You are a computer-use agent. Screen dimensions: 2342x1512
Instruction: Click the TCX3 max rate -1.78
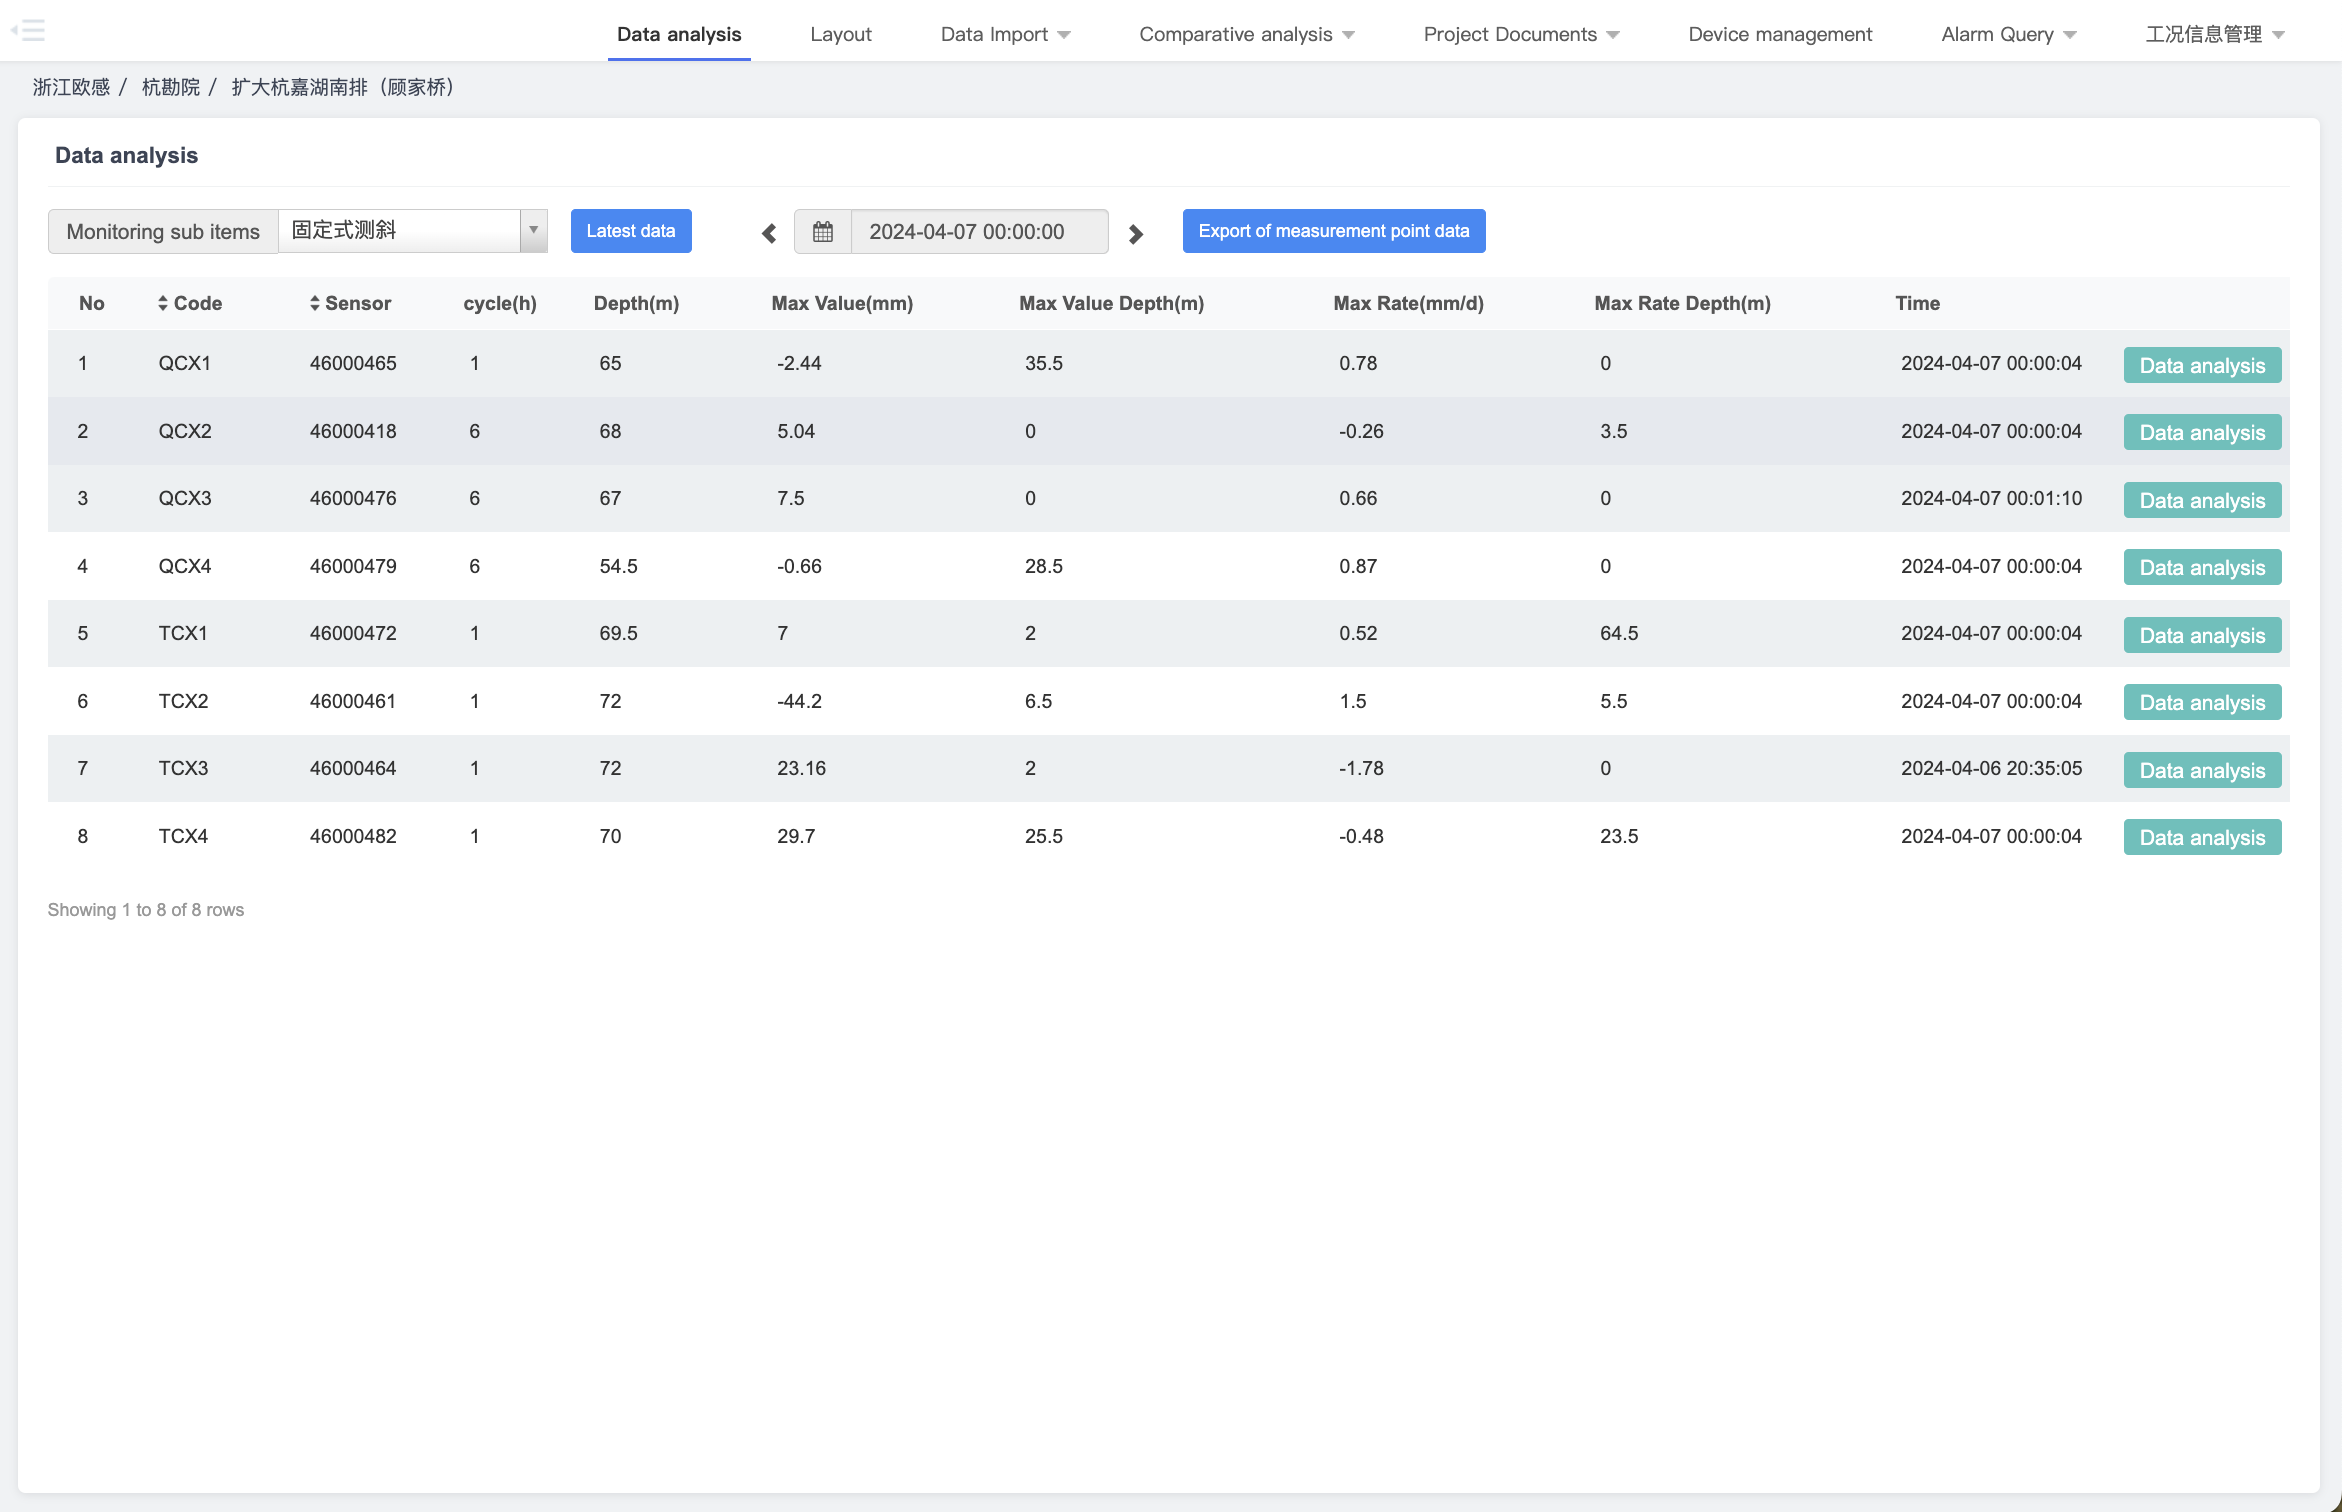(1361, 768)
